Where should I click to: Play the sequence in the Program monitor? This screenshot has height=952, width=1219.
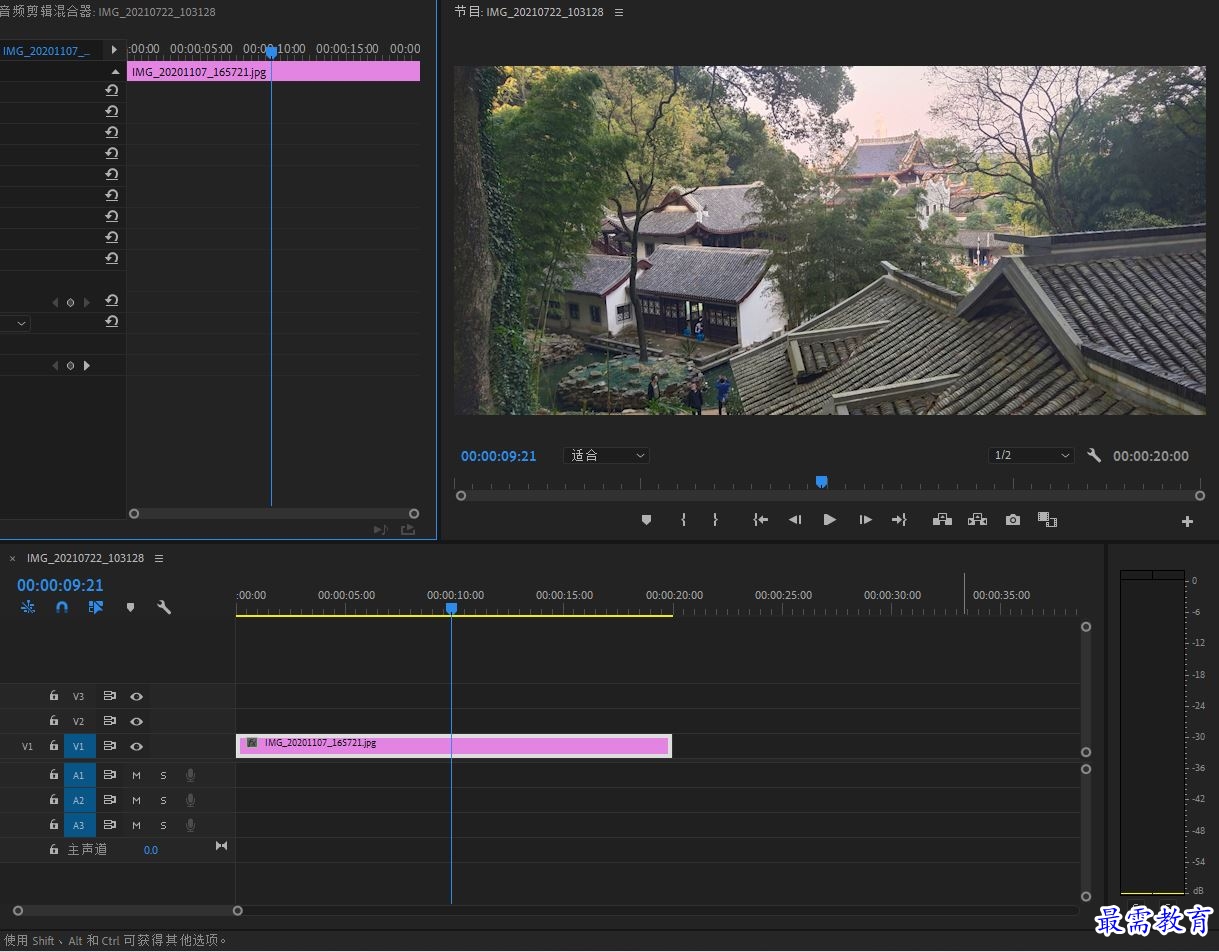(829, 520)
